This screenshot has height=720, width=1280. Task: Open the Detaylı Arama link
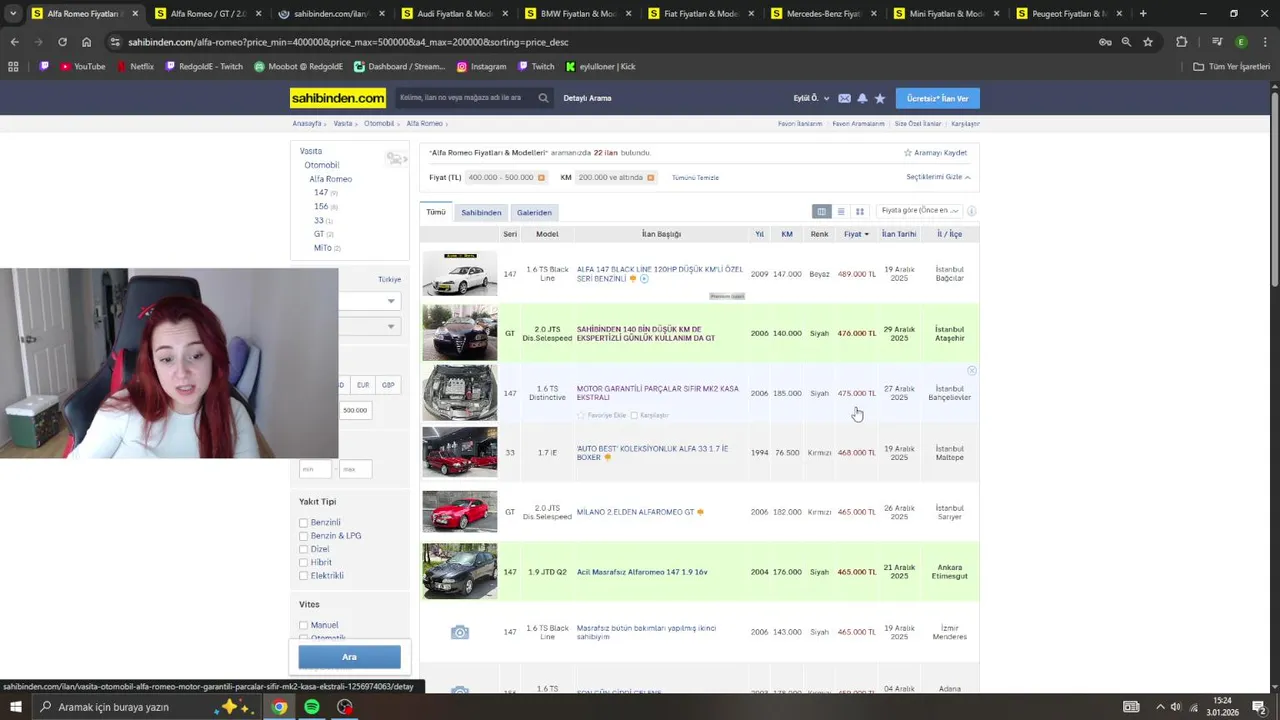[x=587, y=98]
